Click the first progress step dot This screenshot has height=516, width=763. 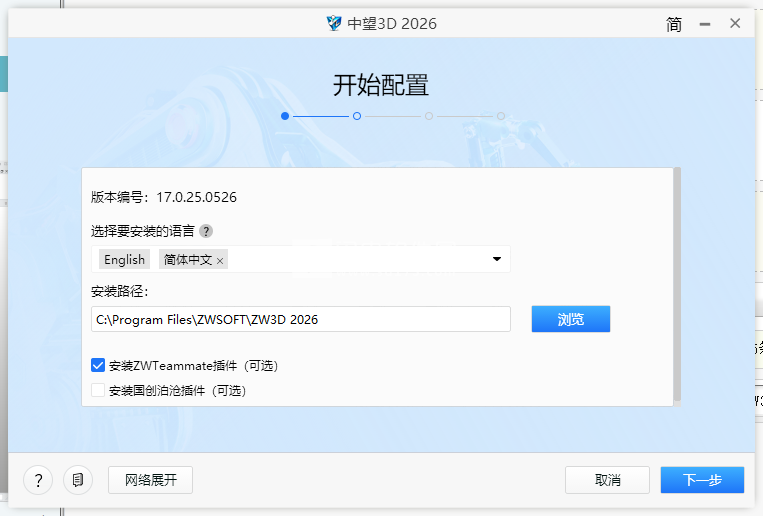tap(285, 116)
